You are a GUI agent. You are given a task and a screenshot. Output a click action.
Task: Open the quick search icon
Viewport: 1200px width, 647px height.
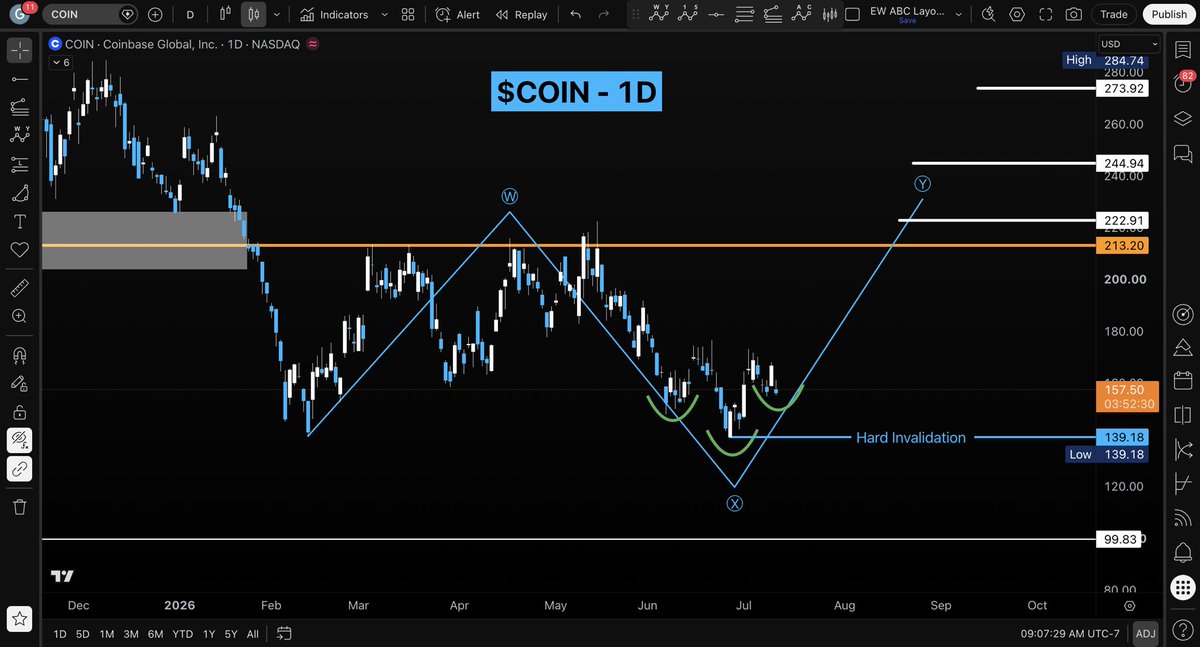[989, 14]
